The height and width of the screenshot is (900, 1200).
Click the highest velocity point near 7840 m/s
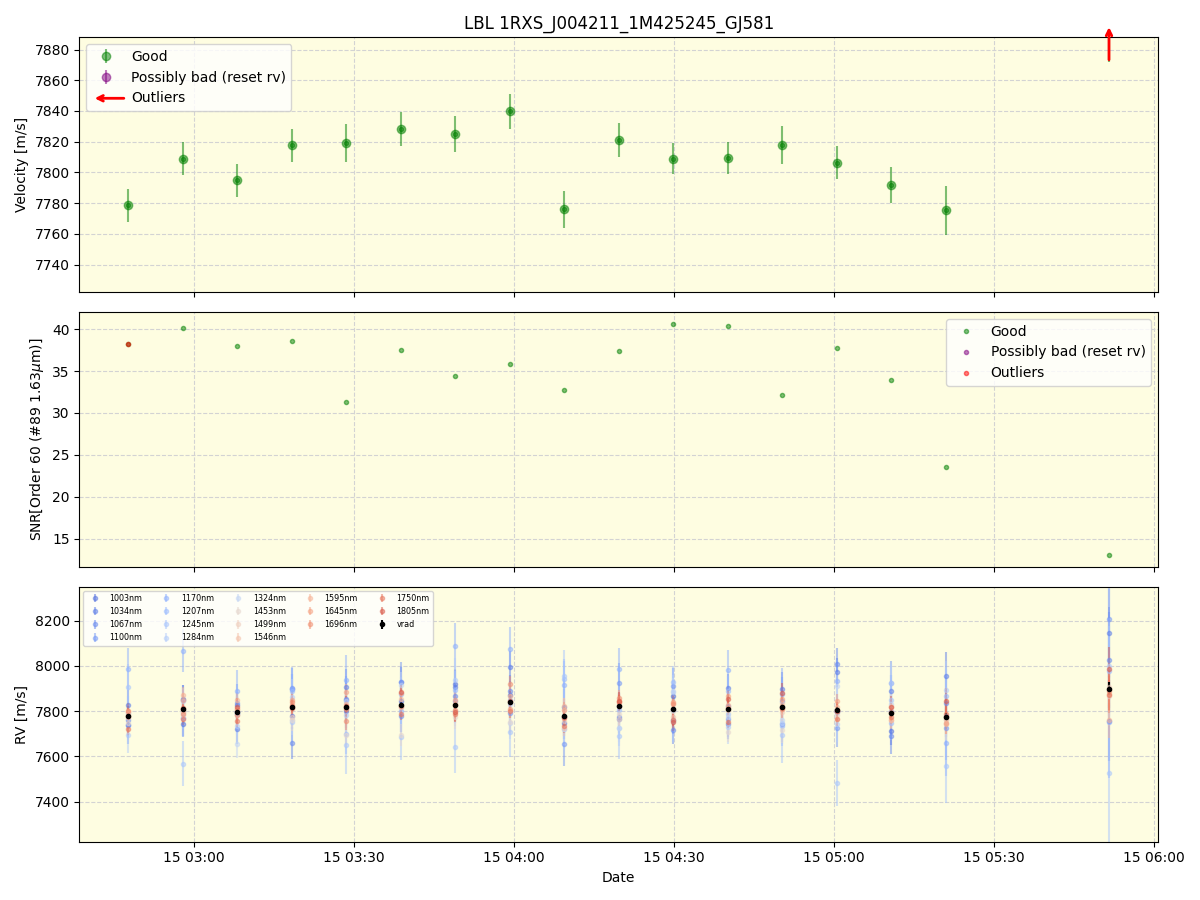click(510, 111)
